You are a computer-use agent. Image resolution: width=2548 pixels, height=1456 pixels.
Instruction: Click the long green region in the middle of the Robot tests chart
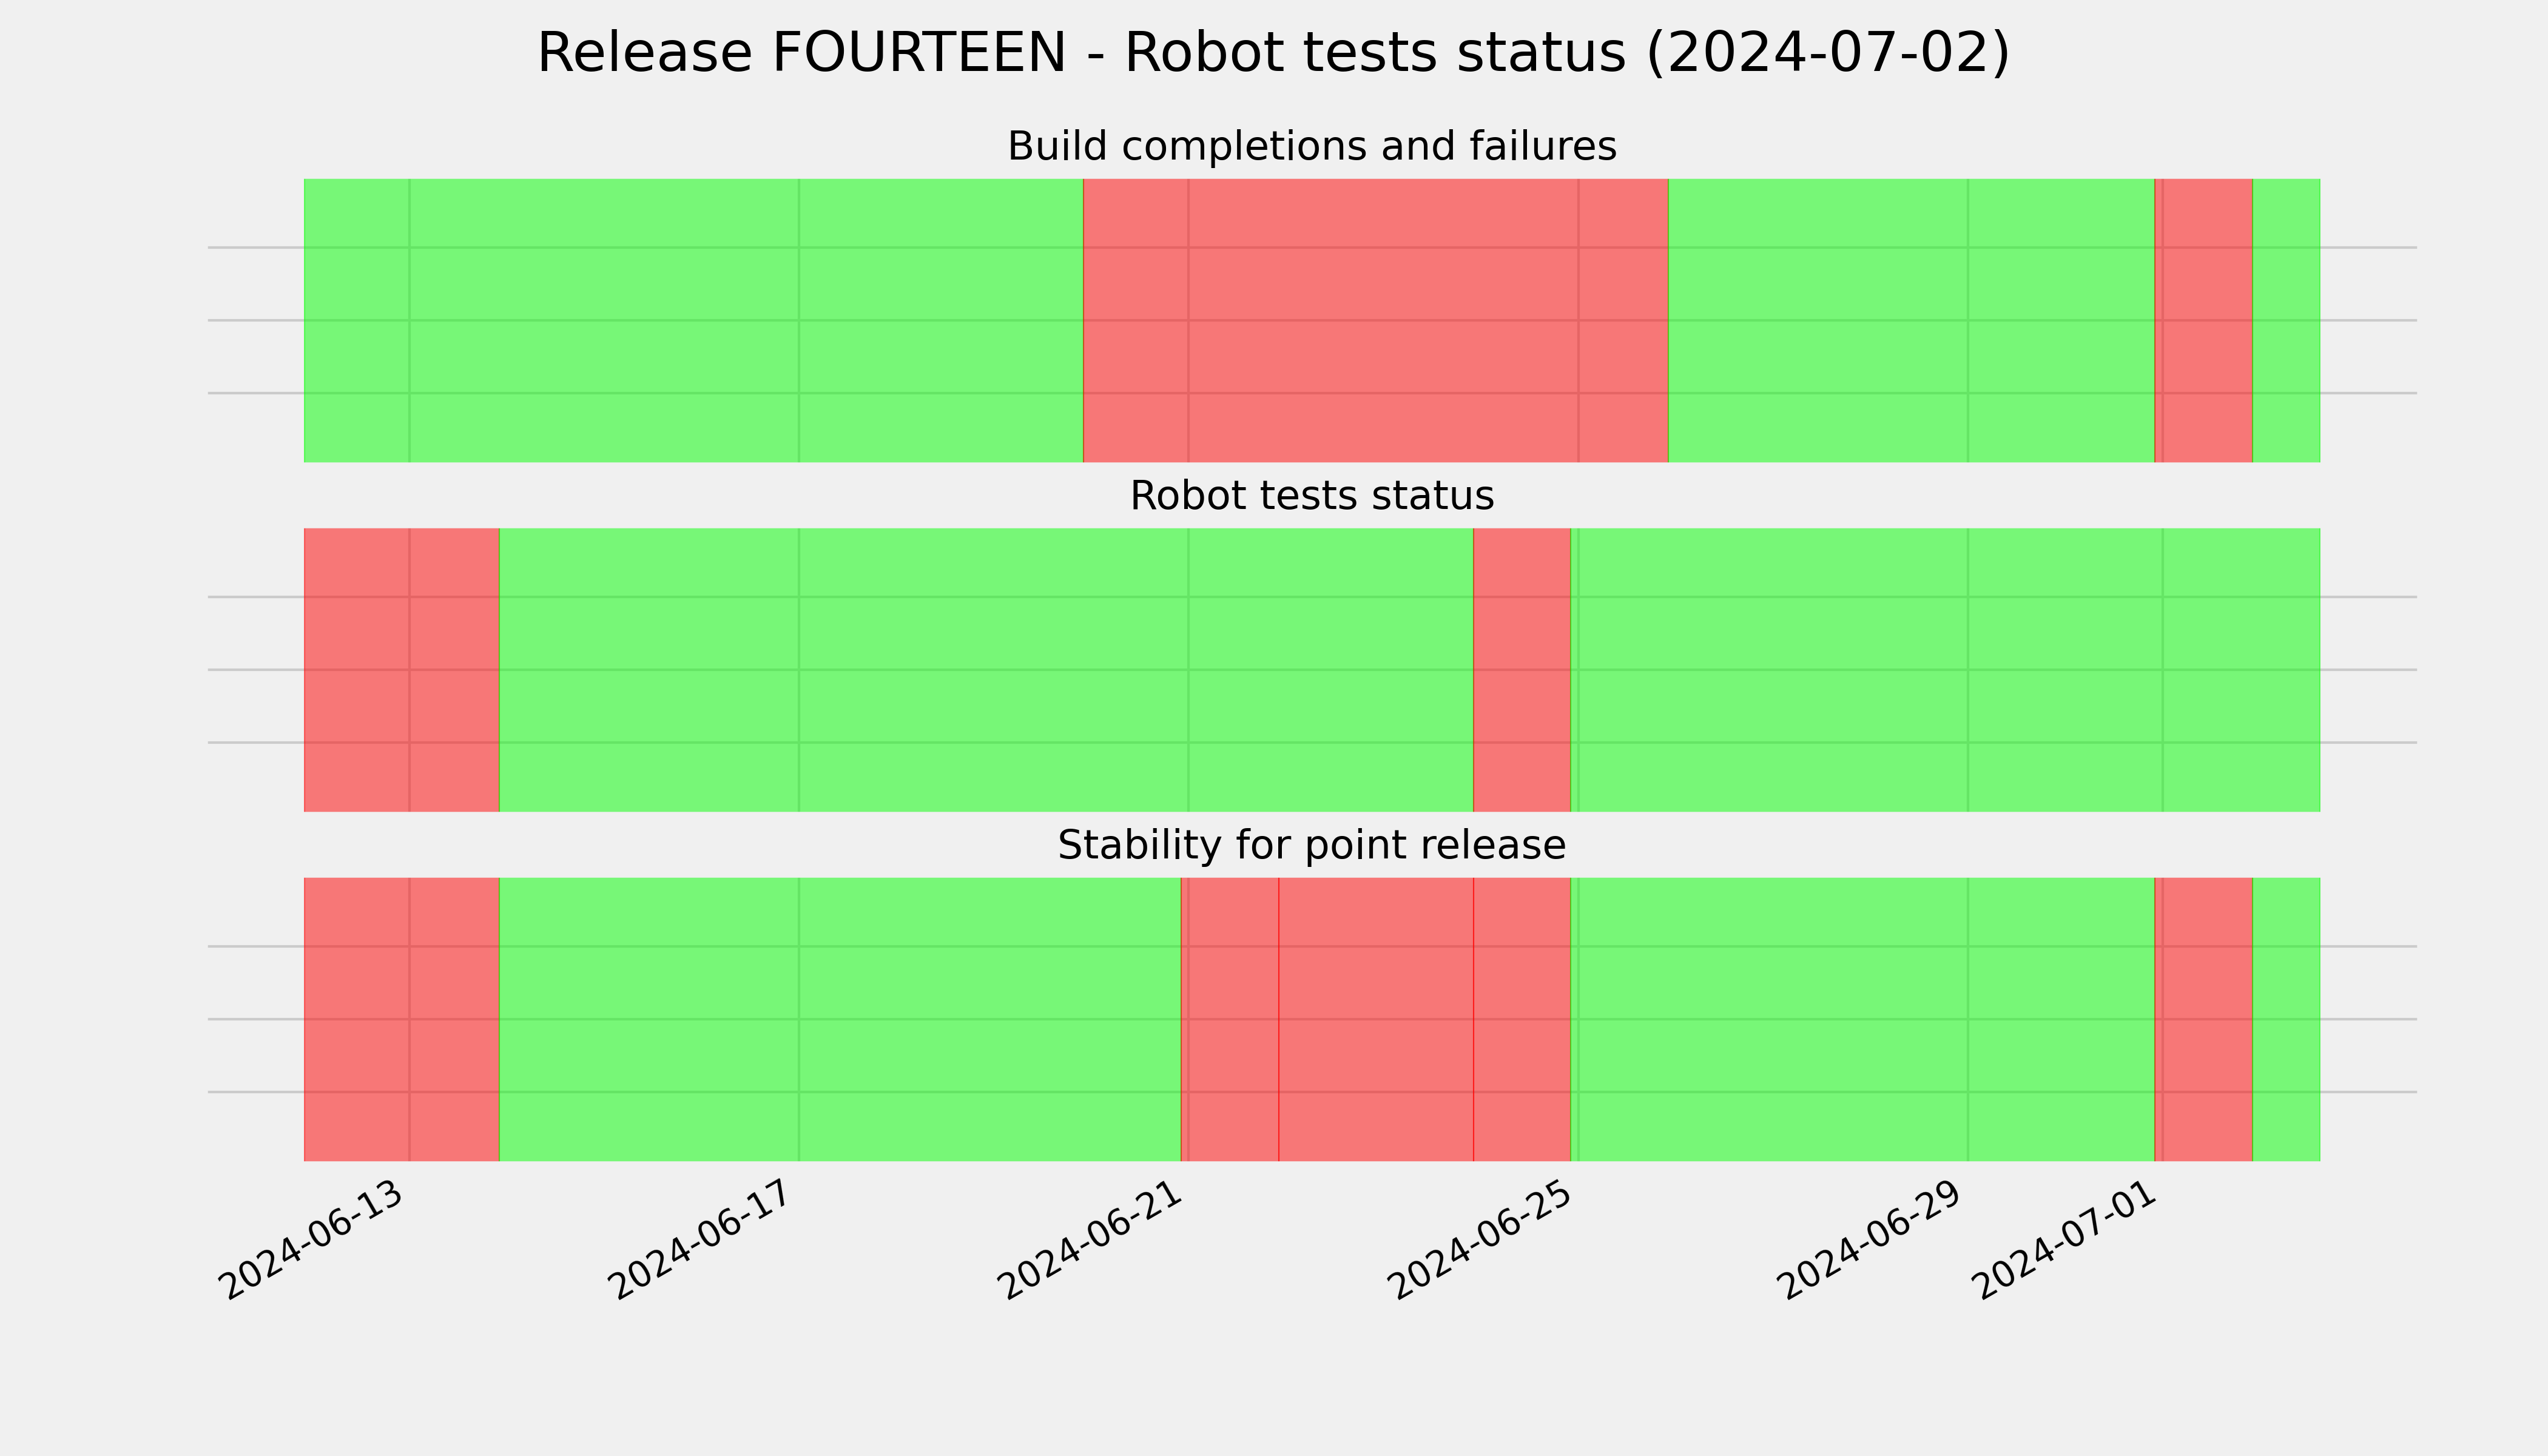click(986, 670)
